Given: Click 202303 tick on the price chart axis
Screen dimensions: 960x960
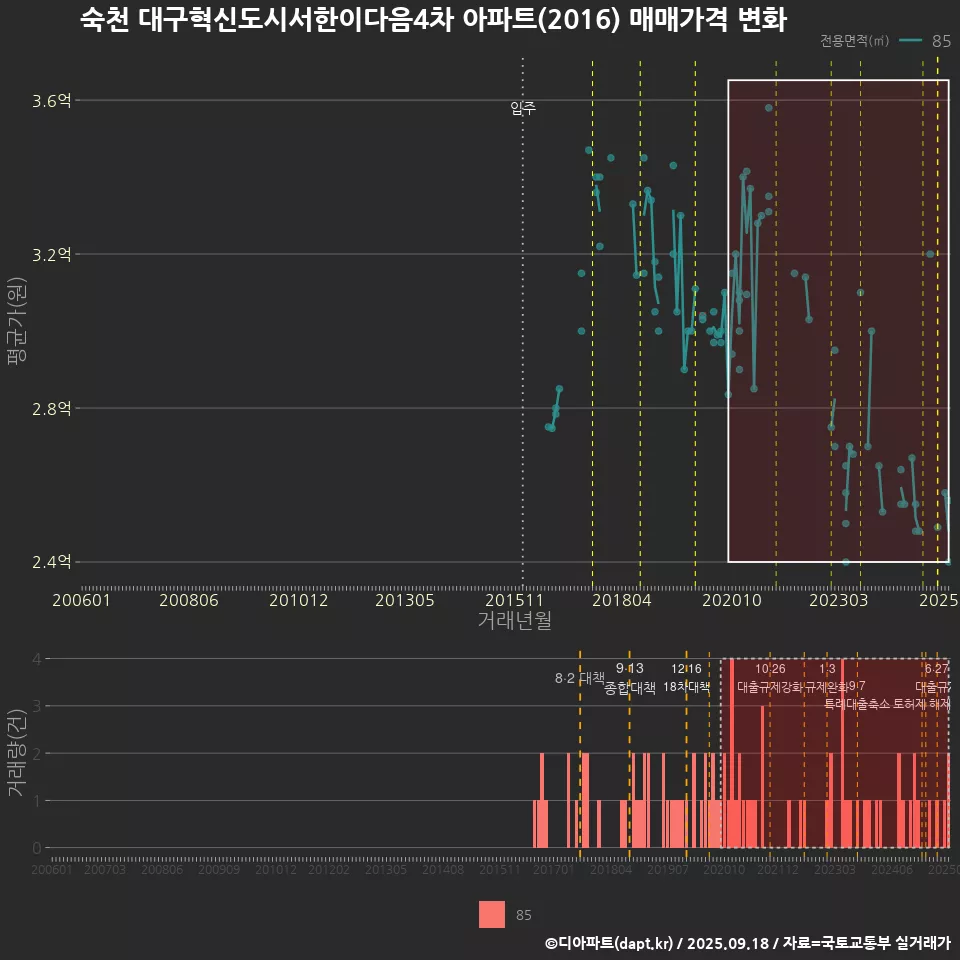Looking at the screenshot, I should 839,600.
